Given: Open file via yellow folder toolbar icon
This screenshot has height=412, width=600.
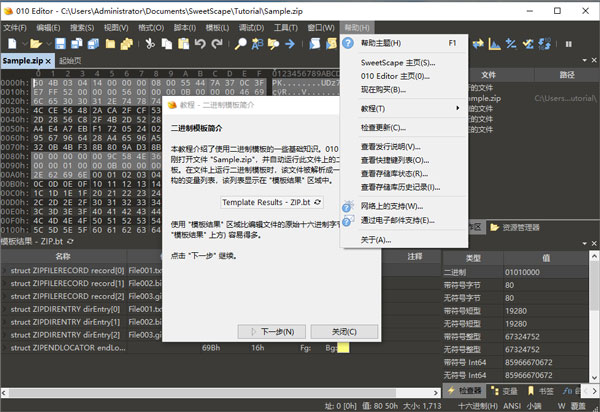Looking at the screenshot, I should click(36, 44).
